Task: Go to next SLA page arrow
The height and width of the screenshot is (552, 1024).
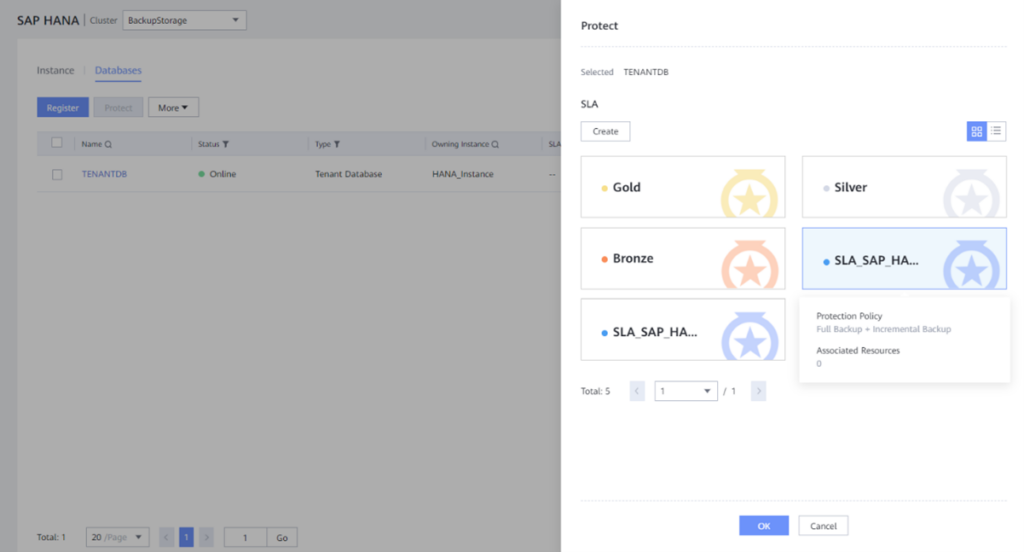Action: click(758, 391)
